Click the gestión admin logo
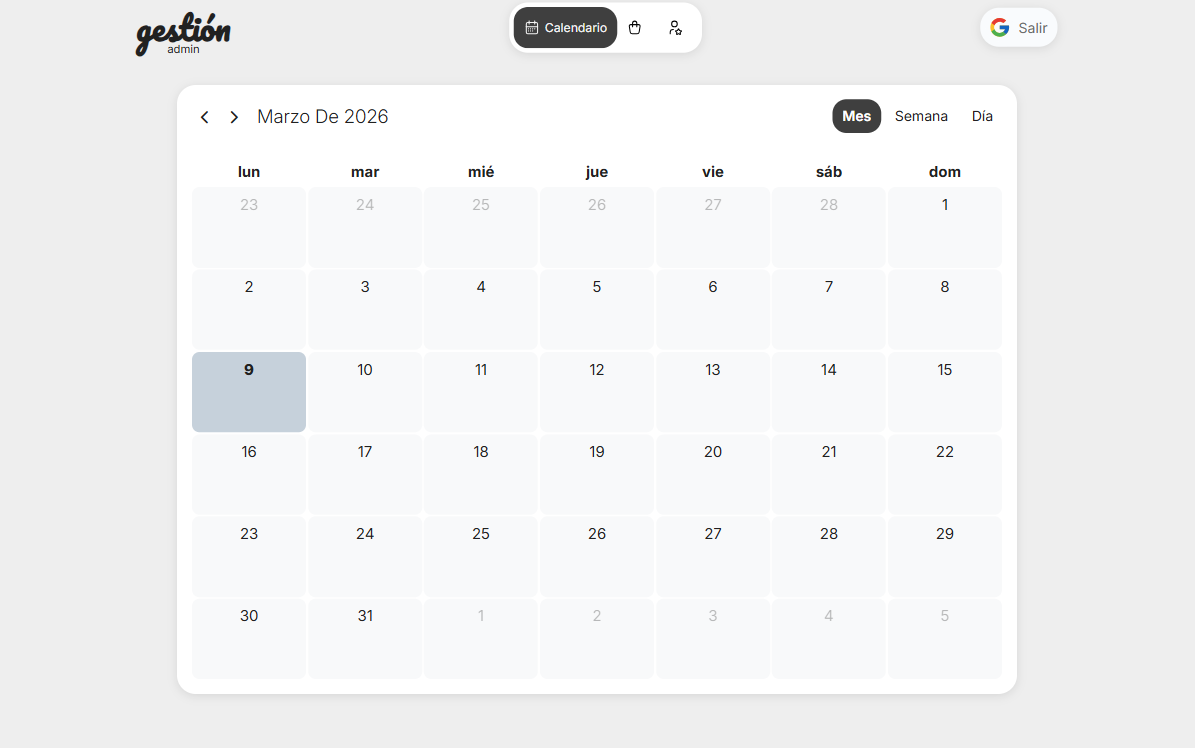The width and height of the screenshot is (1195, 748). (x=183, y=34)
